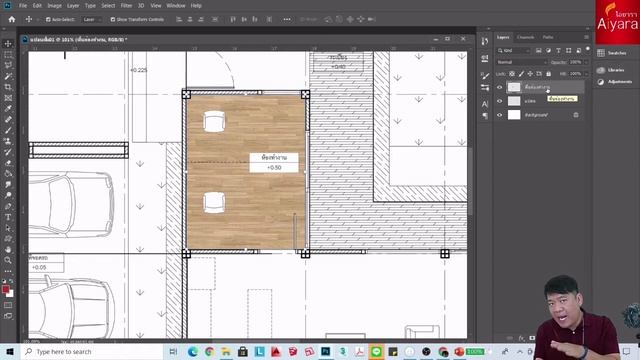This screenshot has height=360, width=640.
Task: Switch to the Channels tab
Action: (x=525, y=37)
